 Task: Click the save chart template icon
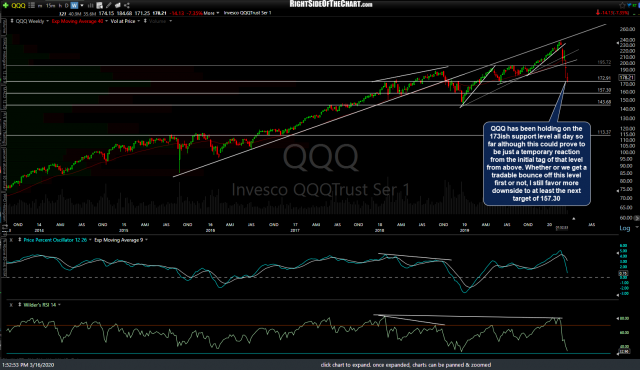point(99,5)
